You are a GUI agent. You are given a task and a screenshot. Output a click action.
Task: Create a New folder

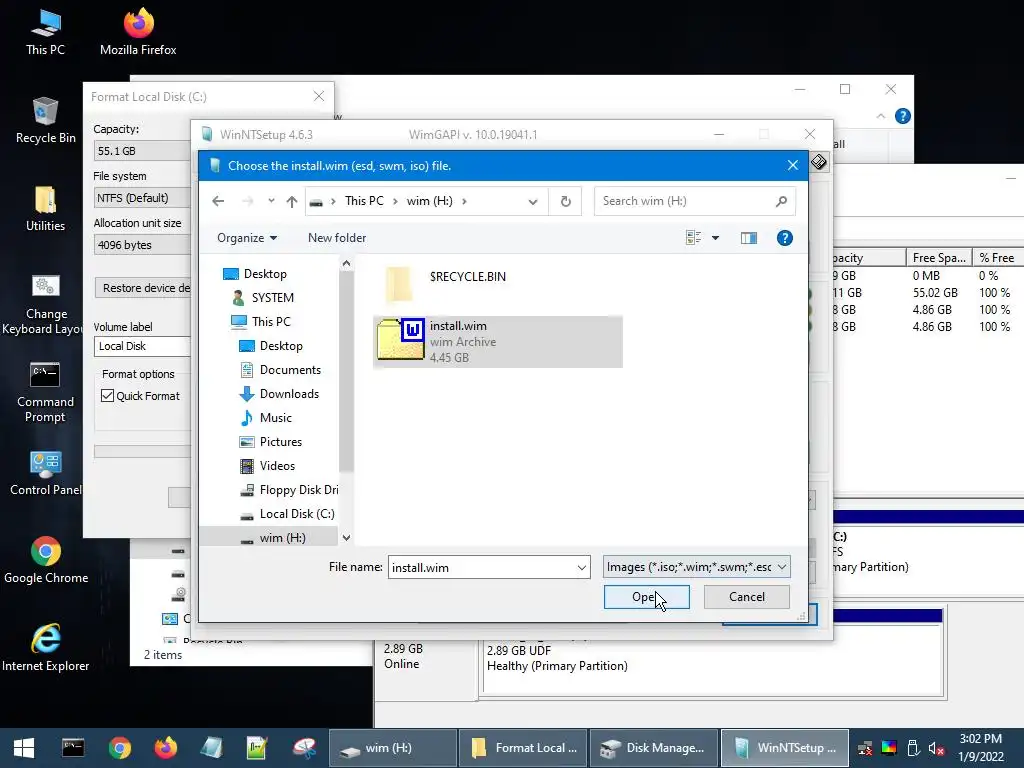click(337, 238)
